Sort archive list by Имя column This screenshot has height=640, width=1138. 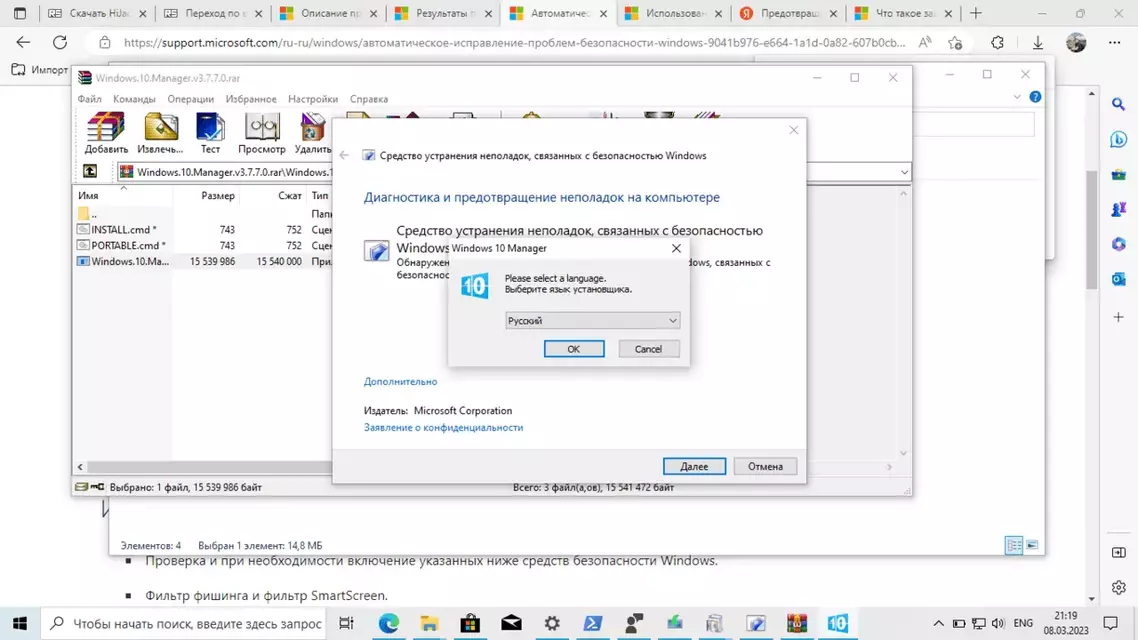click(x=88, y=196)
